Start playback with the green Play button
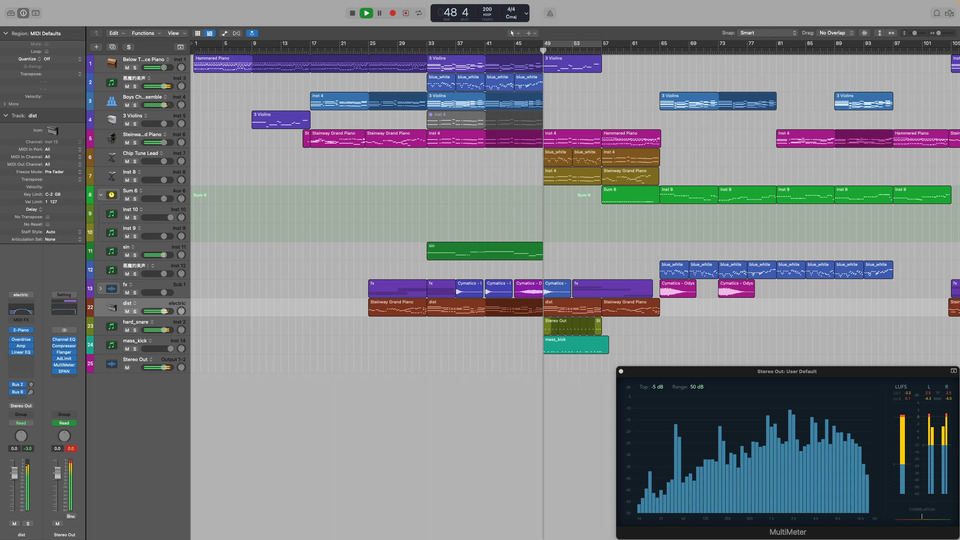 [x=366, y=13]
